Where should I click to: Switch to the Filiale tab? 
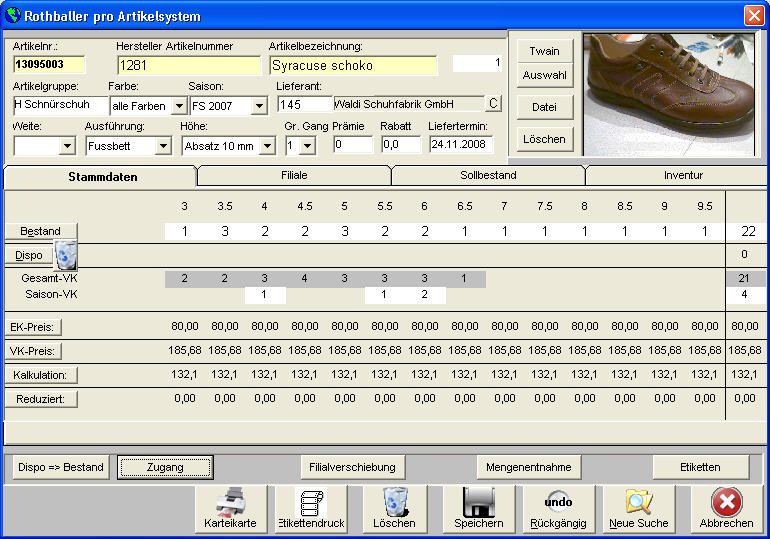[294, 175]
